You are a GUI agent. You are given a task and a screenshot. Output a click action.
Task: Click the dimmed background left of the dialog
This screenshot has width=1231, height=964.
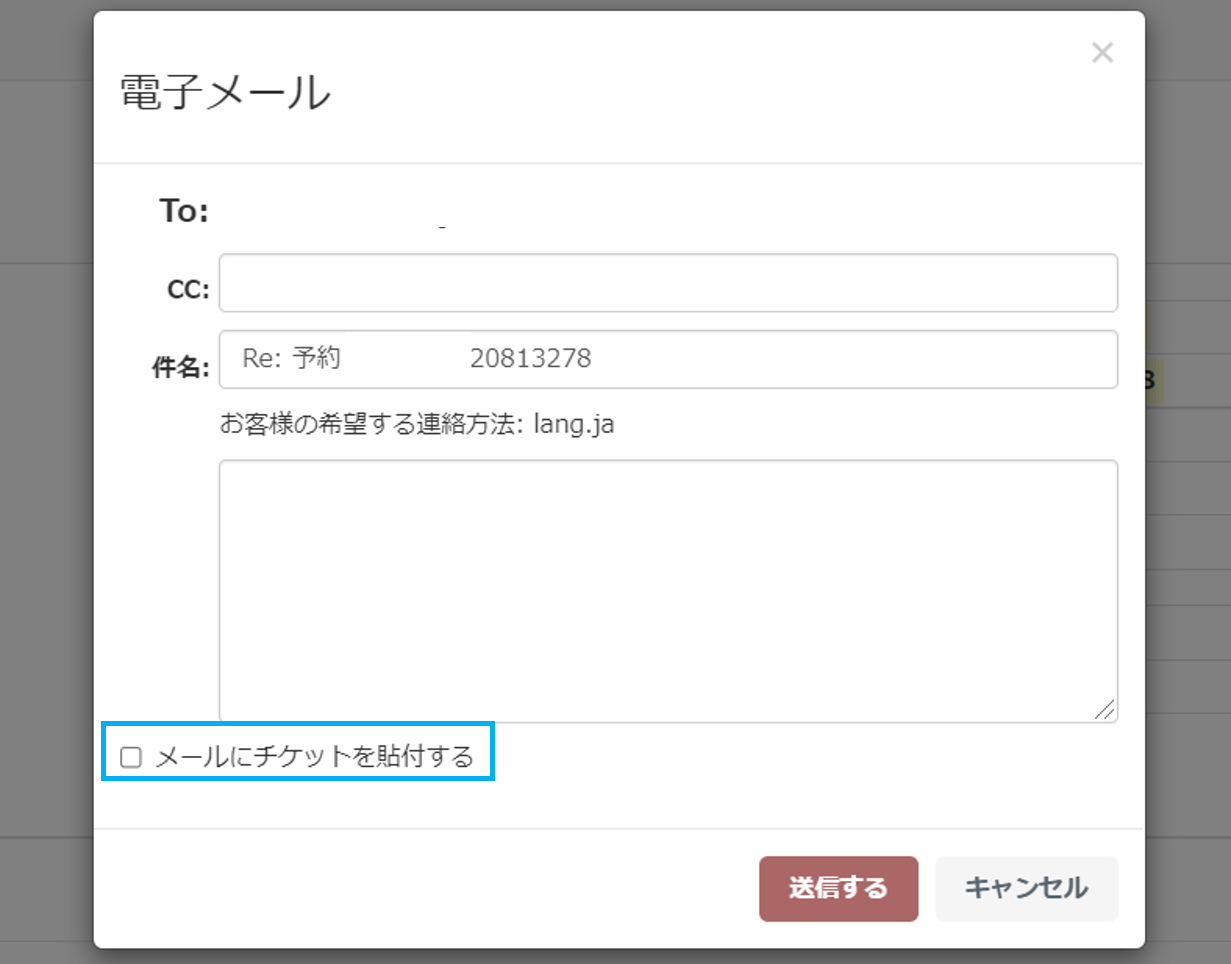pyautogui.click(x=45, y=500)
